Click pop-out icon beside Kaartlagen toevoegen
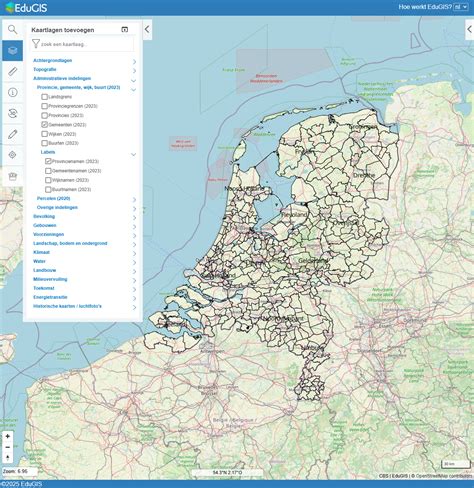The width and height of the screenshot is (474, 488). pyautogui.click(x=124, y=30)
